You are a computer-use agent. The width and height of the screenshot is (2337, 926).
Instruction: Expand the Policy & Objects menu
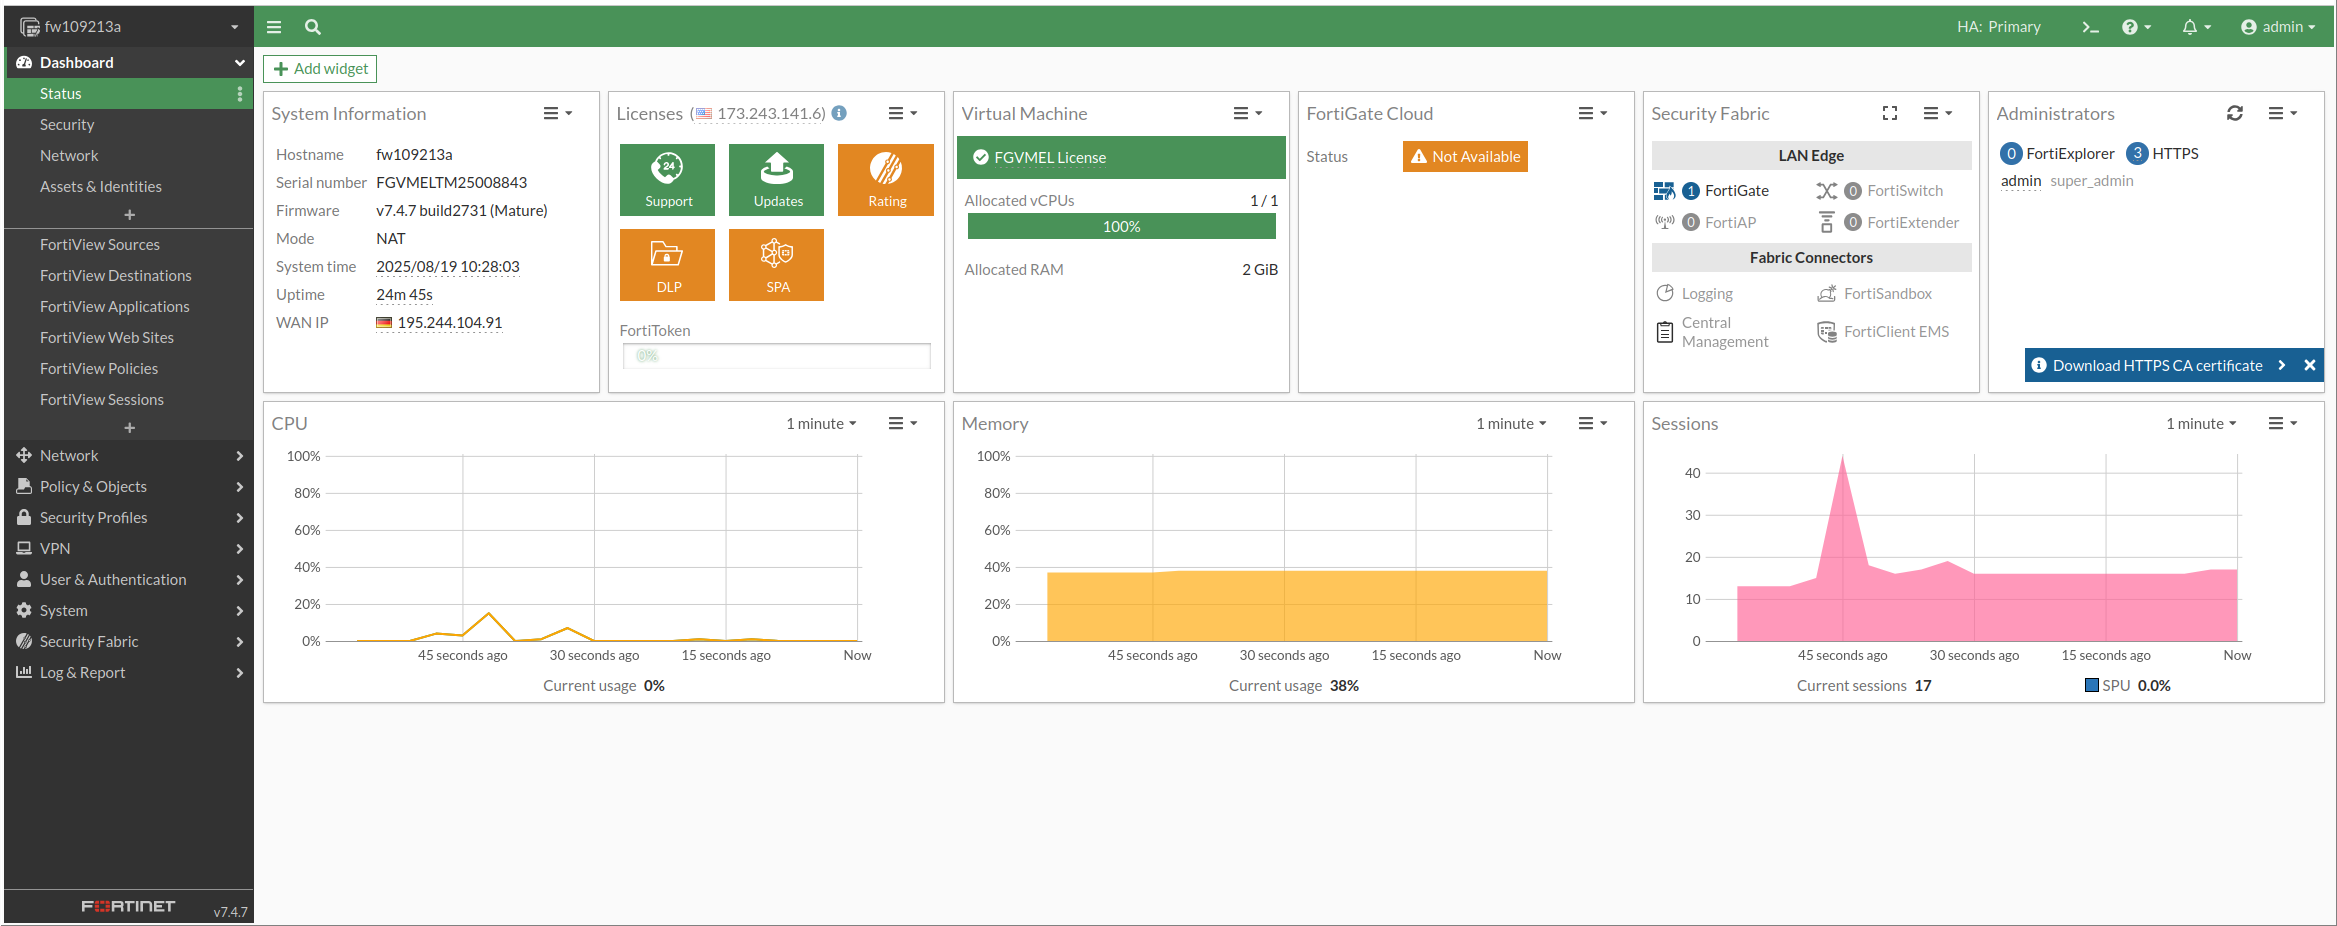point(129,486)
